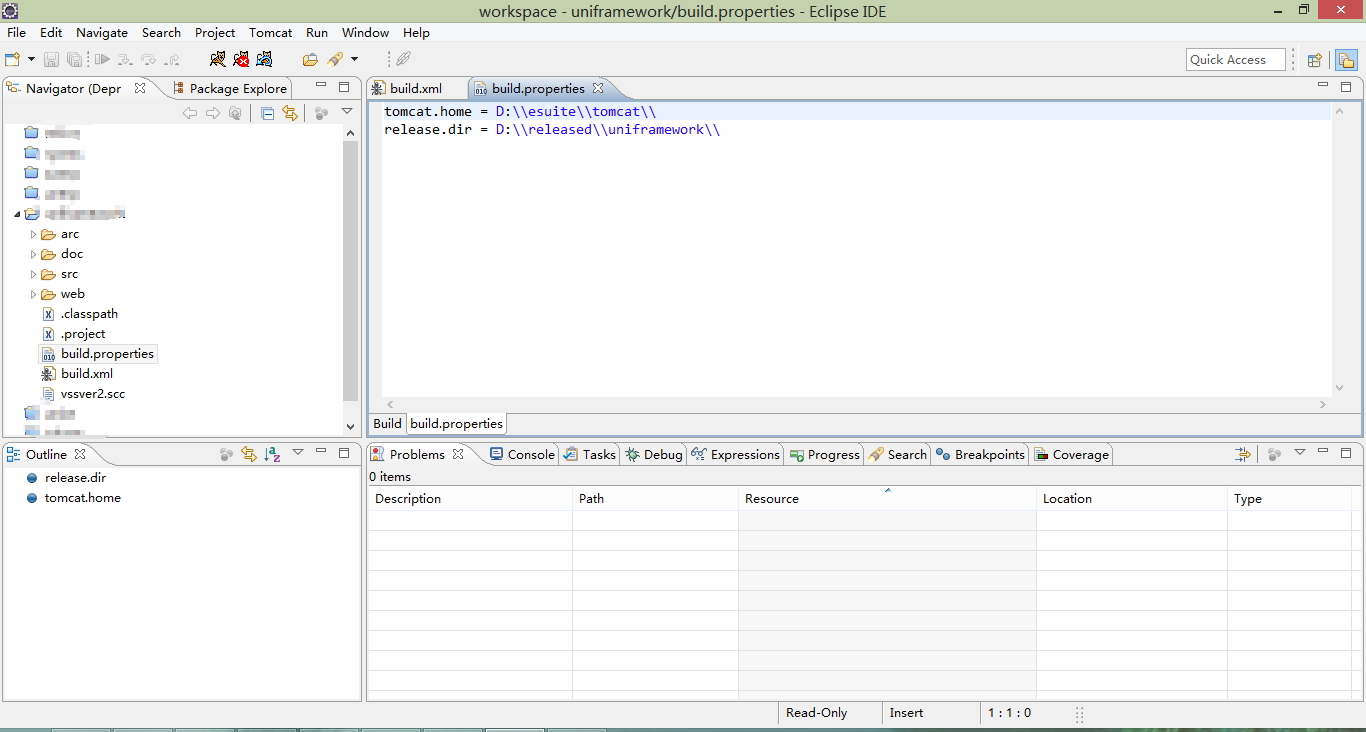Focus the Quick Access field
Image resolution: width=1366 pixels, height=732 pixels.
(x=1236, y=60)
